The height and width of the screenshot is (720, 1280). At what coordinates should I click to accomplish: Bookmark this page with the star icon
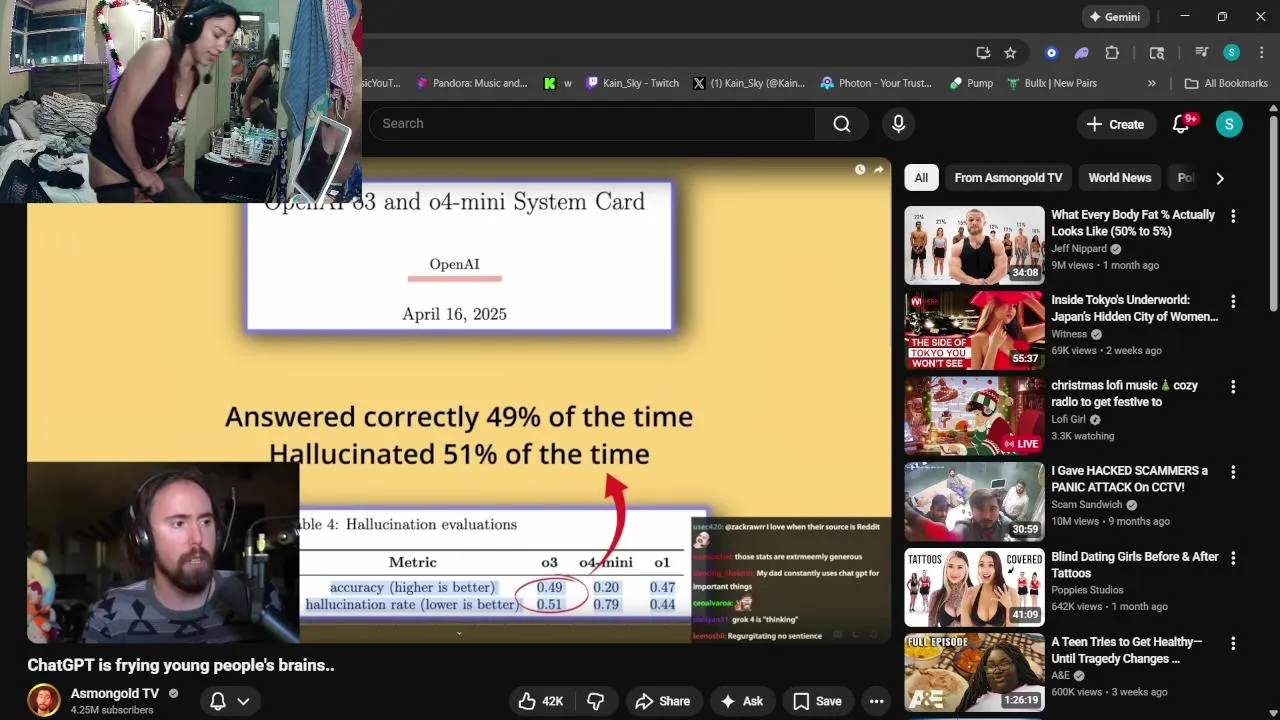[1010, 53]
